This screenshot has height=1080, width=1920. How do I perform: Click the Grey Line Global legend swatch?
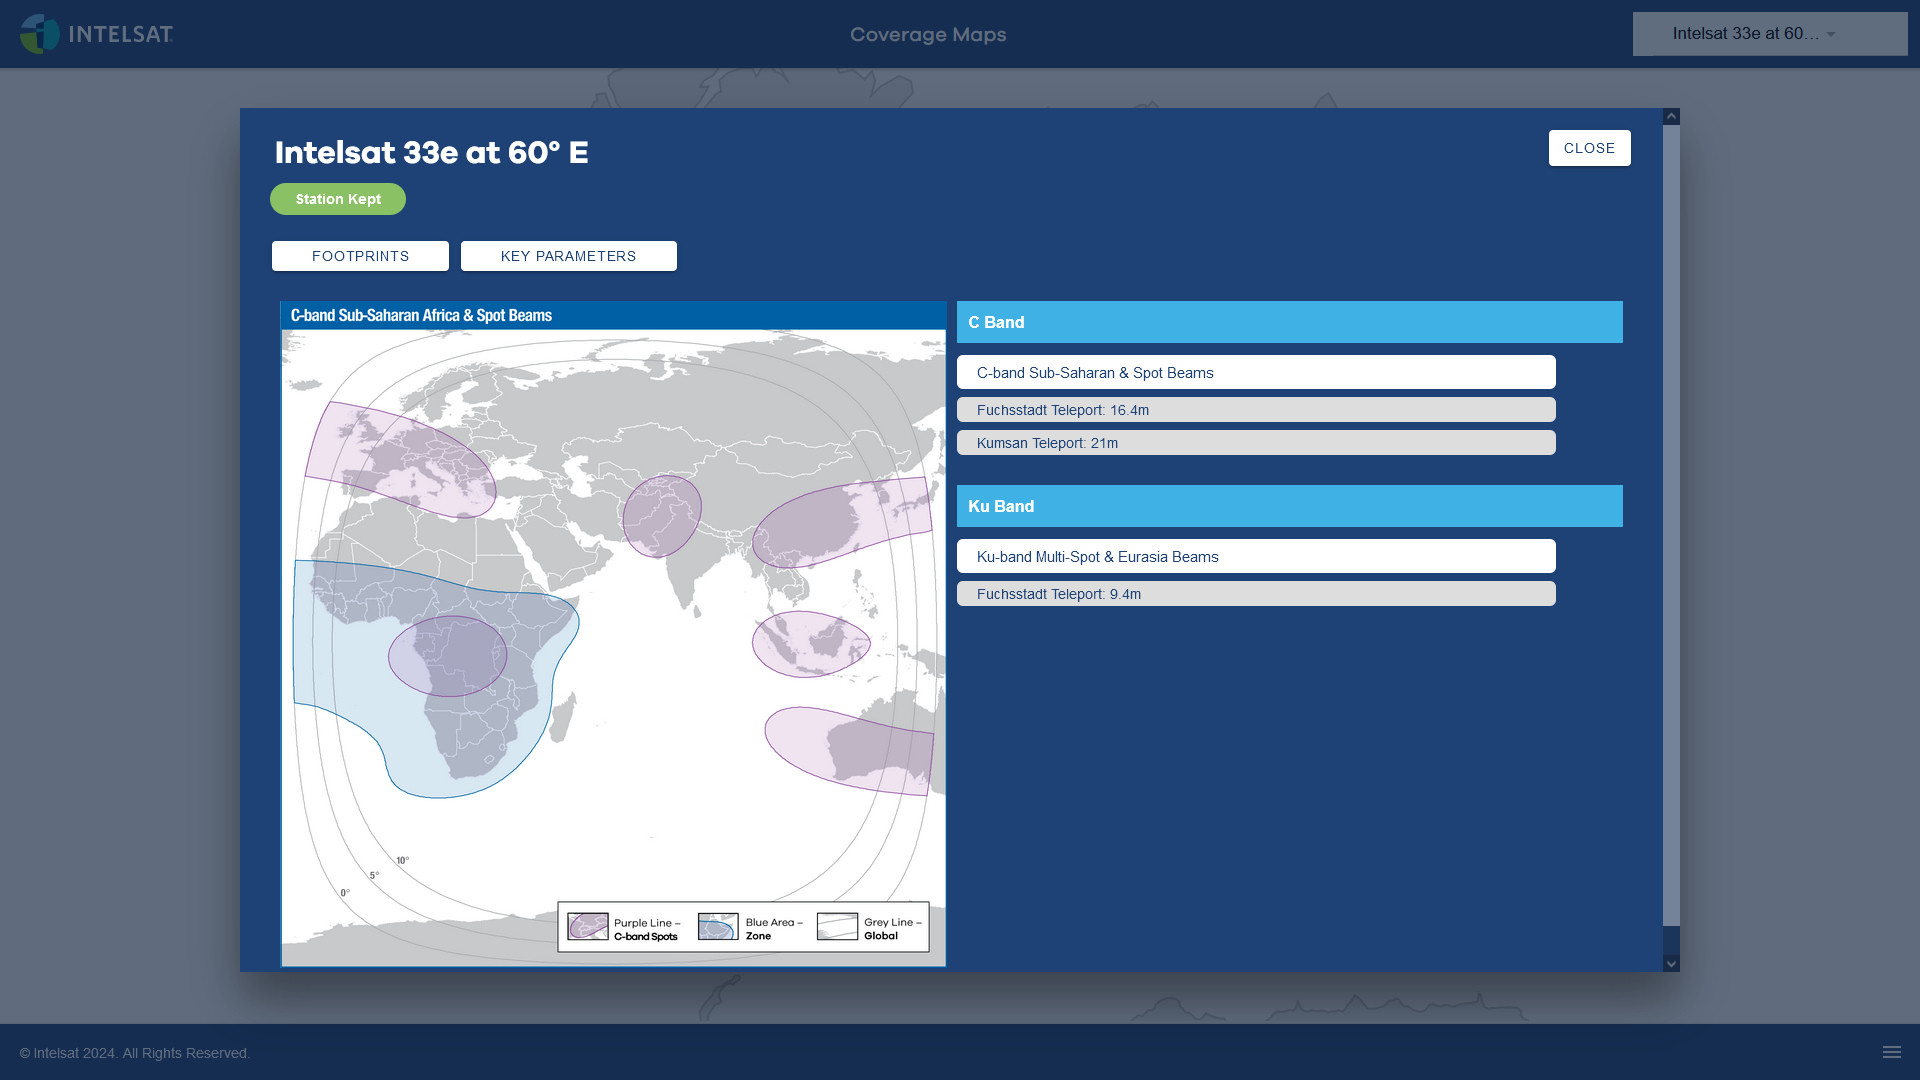(x=837, y=926)
